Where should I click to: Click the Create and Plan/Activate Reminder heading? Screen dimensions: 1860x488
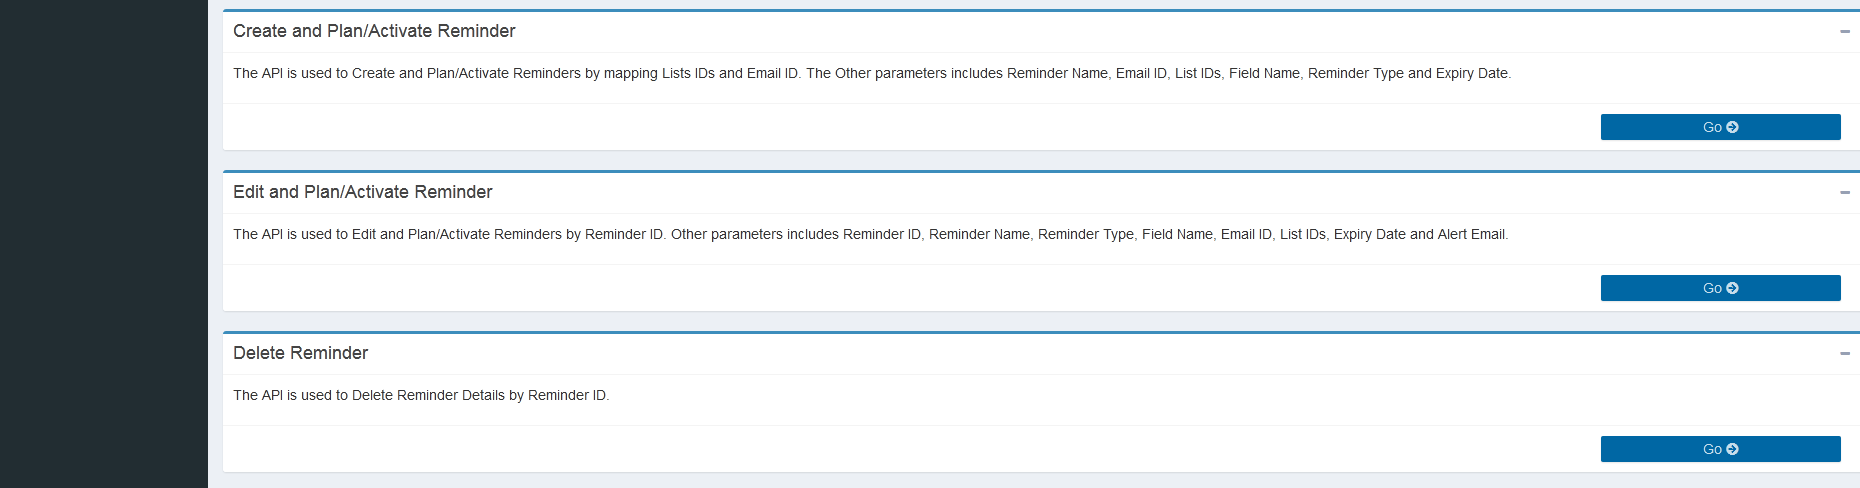point(374,31)
